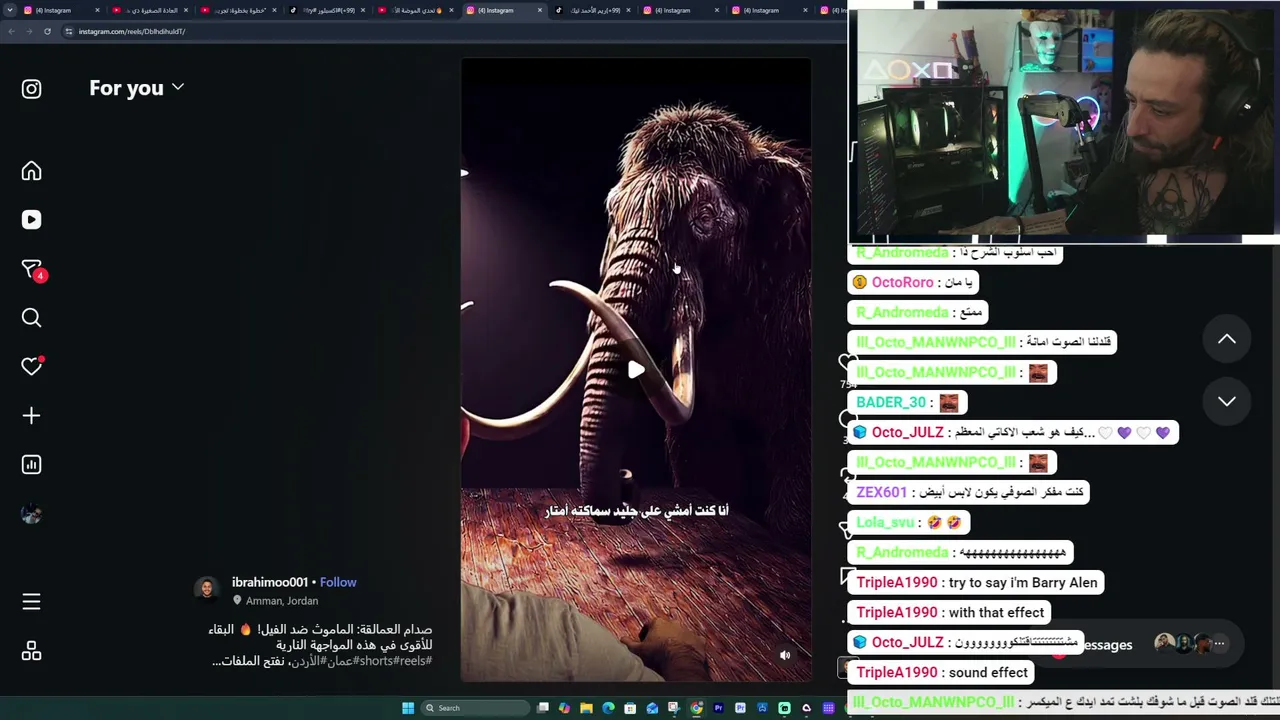The image size is (1280, 720).
Task: Switch to the active (4) Instagram tab
Action: (x=504, y=10)
